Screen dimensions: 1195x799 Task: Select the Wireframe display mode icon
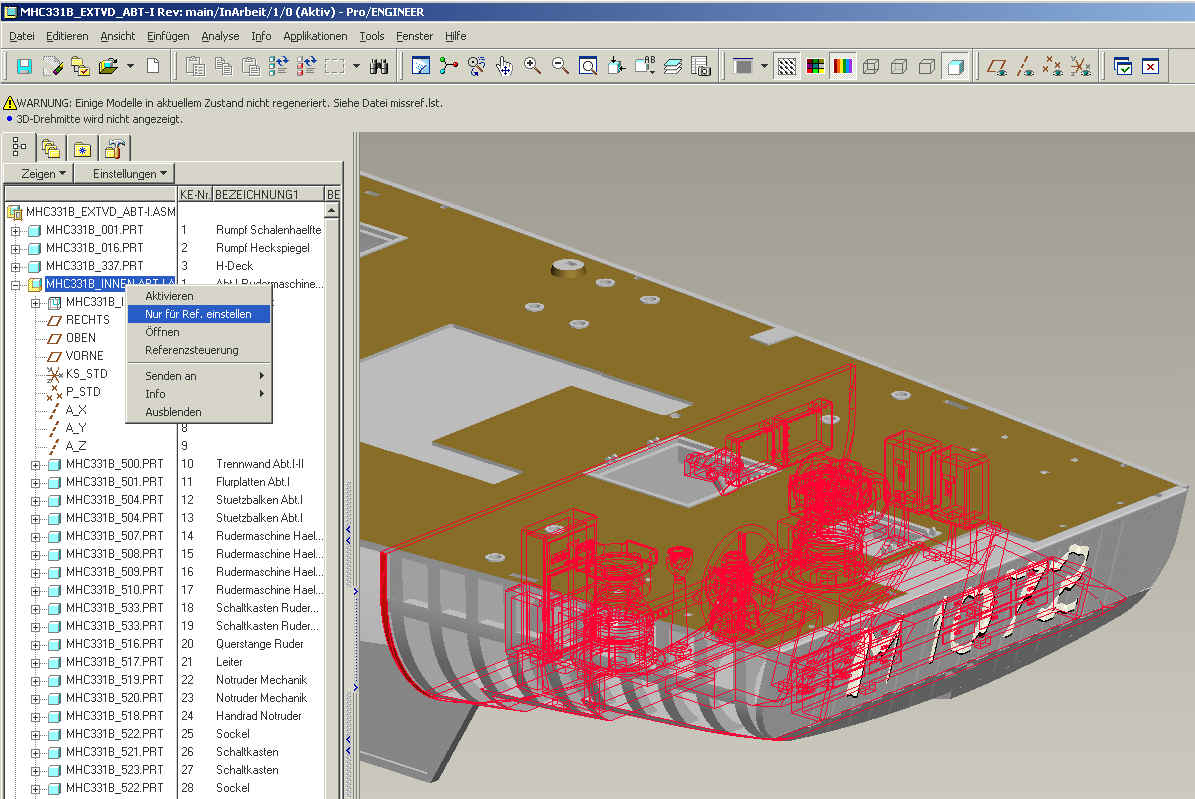point(871,66)
